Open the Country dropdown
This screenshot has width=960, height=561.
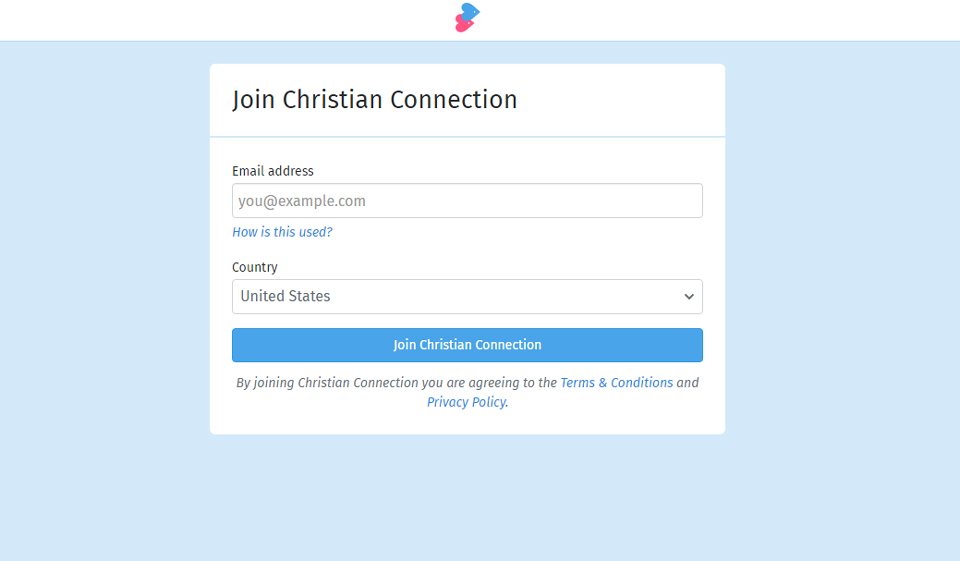tap(467, 297)
